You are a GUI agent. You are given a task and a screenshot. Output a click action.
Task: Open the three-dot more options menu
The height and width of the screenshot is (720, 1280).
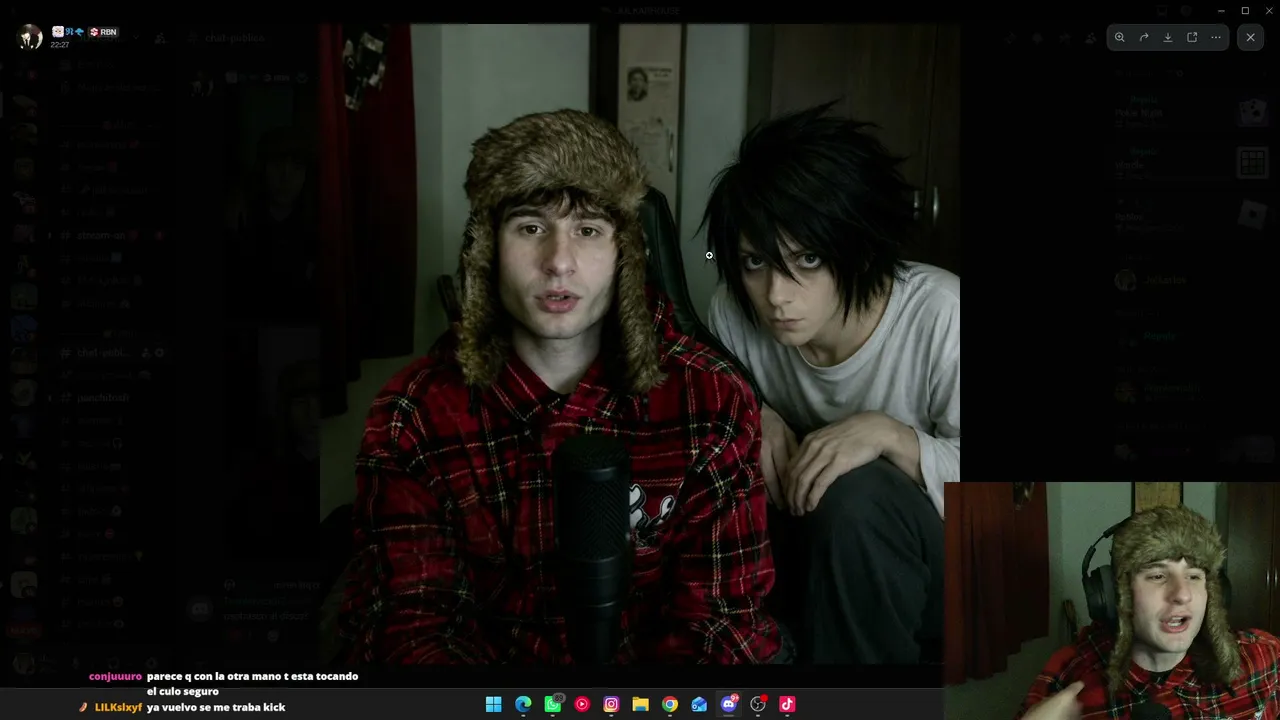tap(1216, 37)
